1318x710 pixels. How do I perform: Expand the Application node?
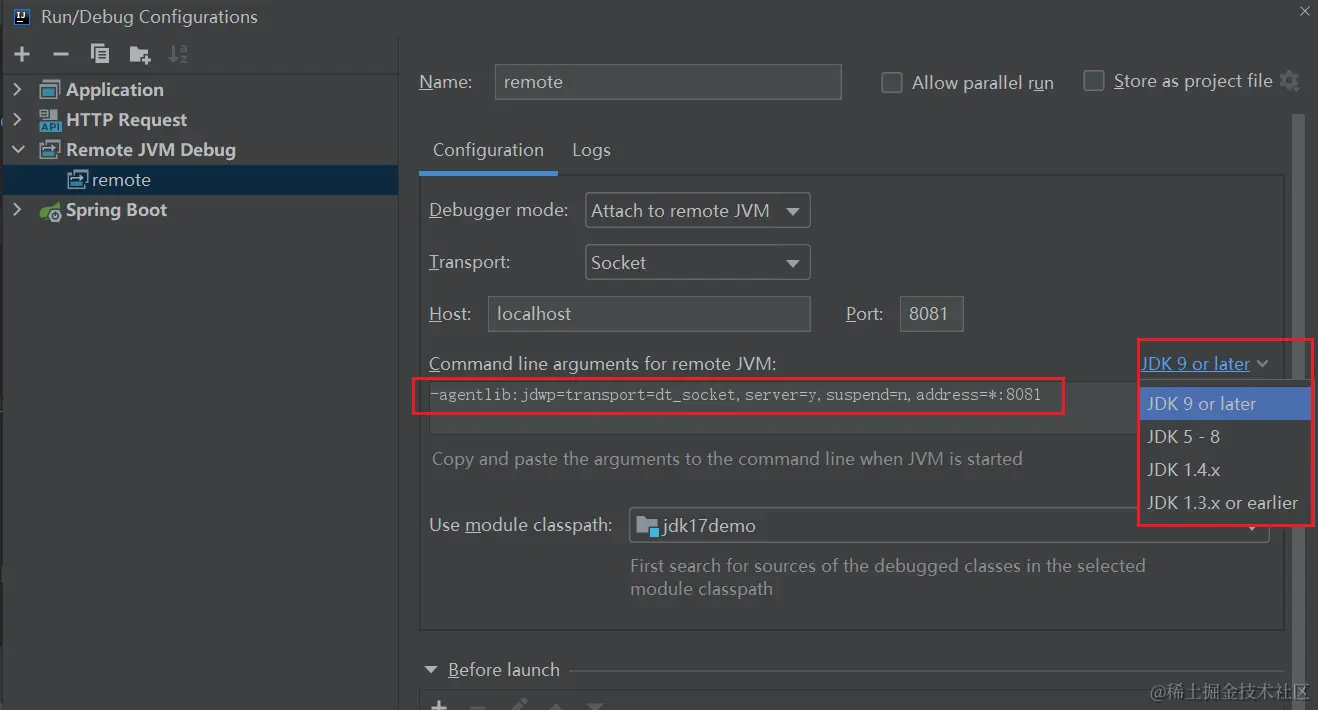(17, 90)
